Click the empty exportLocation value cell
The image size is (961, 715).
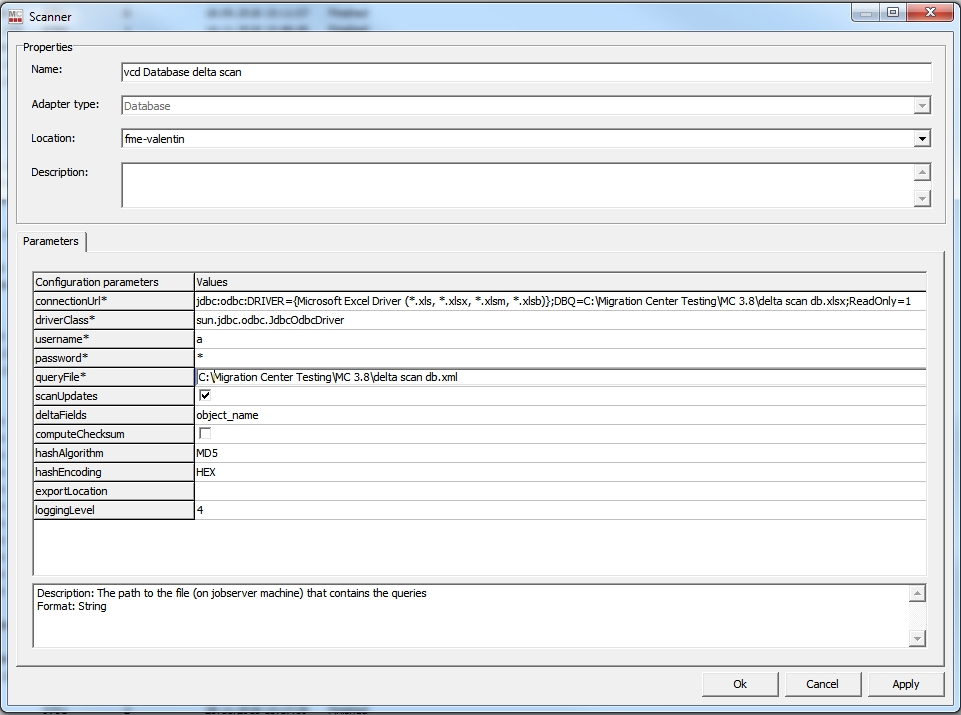[559, 491]
